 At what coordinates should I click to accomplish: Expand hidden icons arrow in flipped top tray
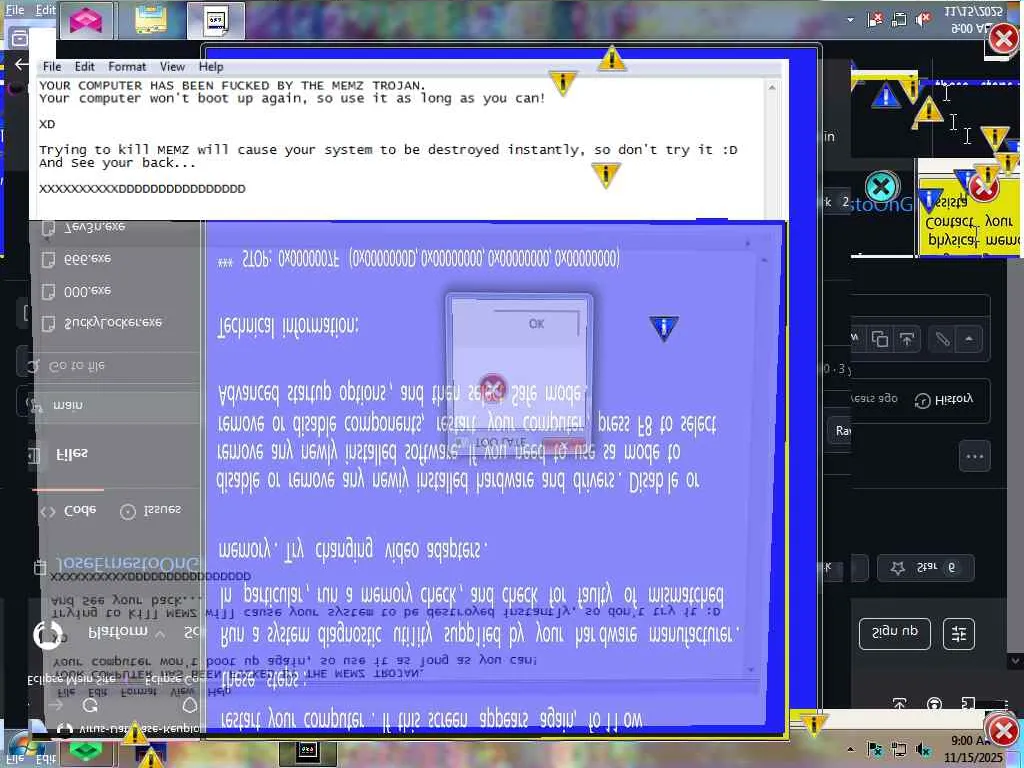[850, 20]
